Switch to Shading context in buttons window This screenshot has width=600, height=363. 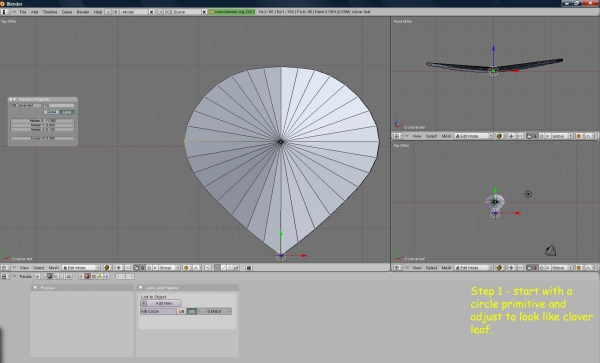(50, 276)
